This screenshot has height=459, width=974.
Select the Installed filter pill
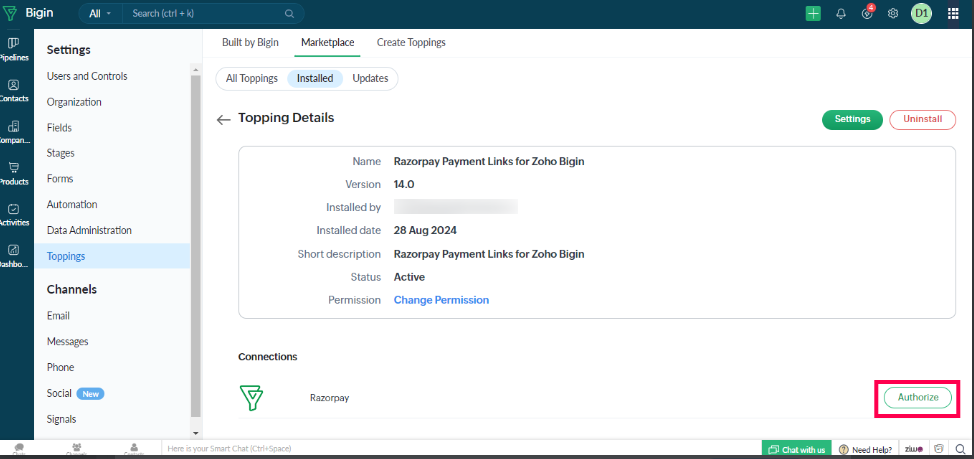pyautogui.click(x=315, y=78)
